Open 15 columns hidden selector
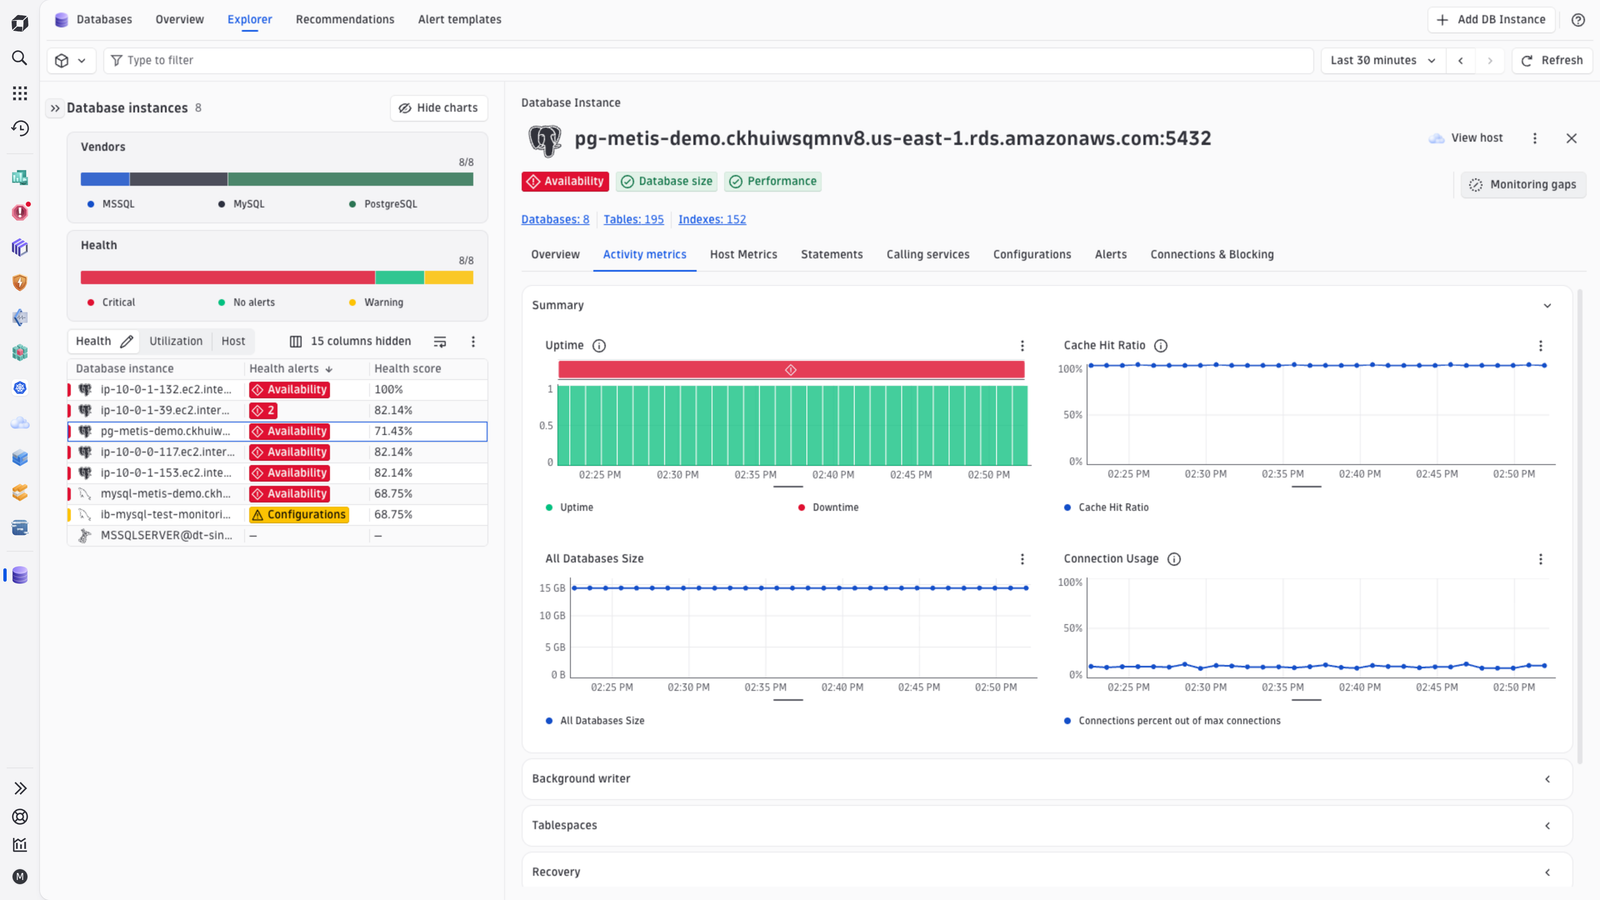Image resolution: width=1600 pixels, height=900 pixels. 350,342
